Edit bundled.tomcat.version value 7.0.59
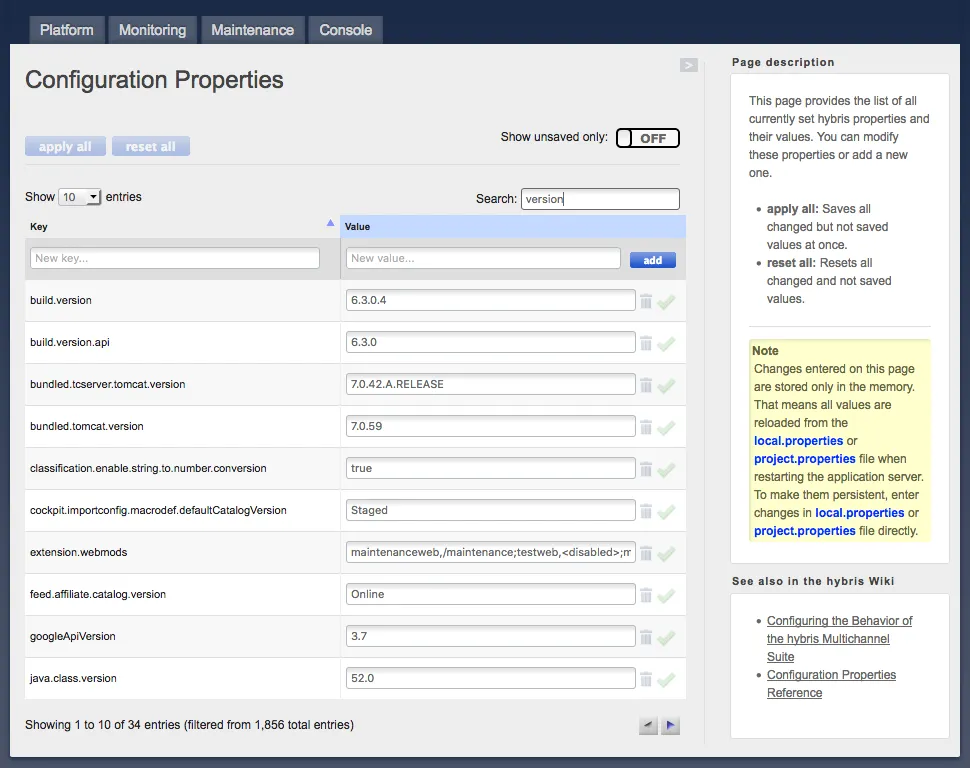This screenshot has height=768, width=970. click(x=491, y=426)
